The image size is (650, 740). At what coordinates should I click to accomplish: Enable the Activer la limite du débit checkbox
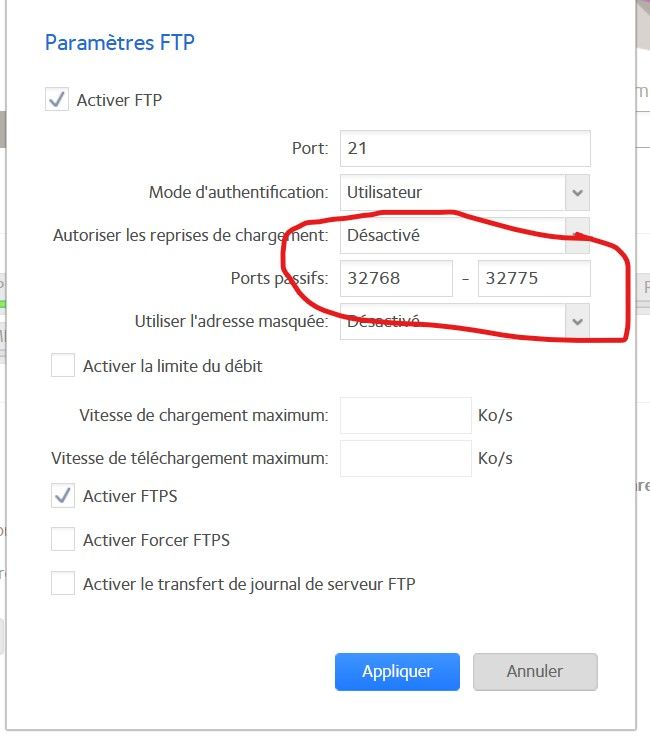(63, 366)
